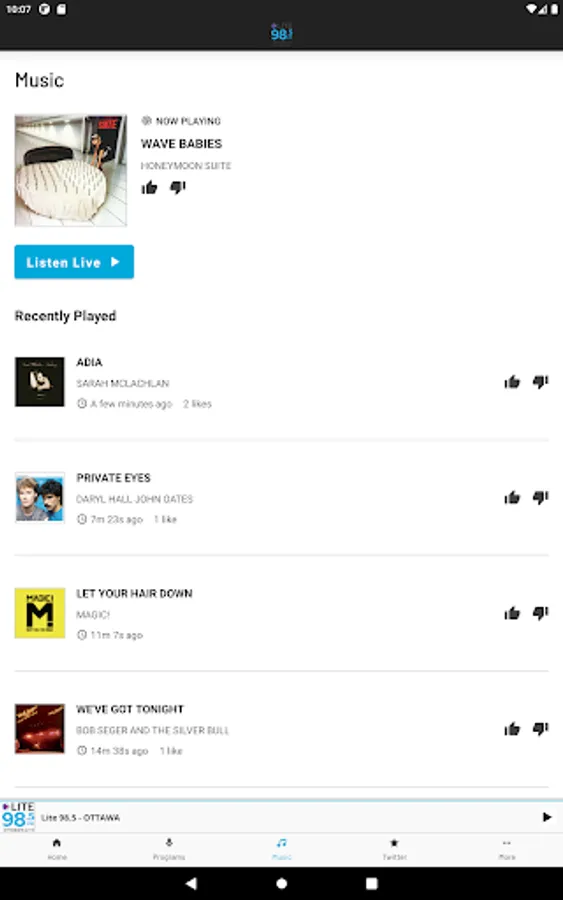
Task: Open Wave Babies album artwork
Action: (71, 170)
